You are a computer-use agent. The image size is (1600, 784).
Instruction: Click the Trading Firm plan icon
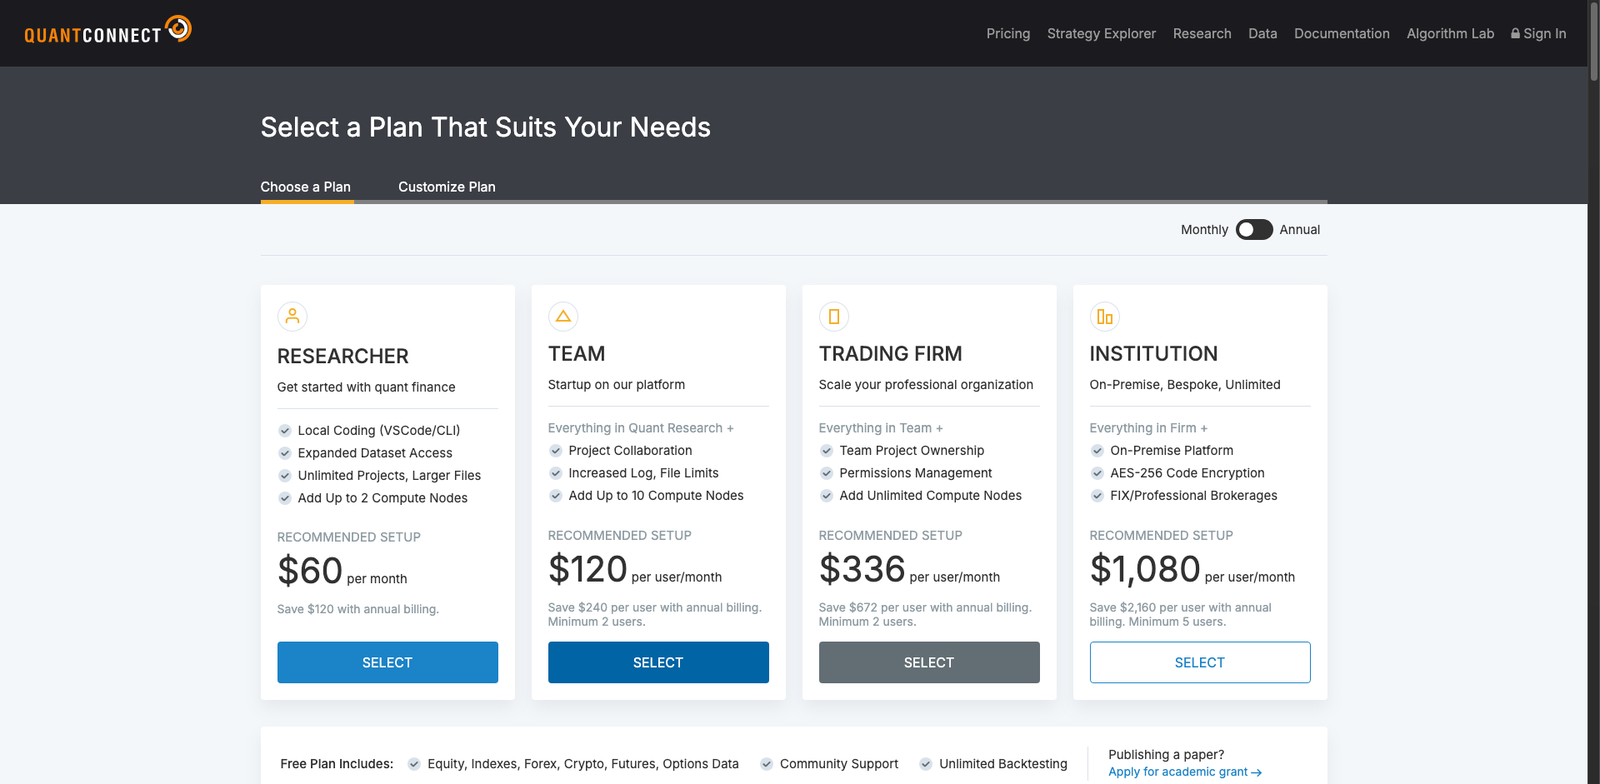click(834, 317)
